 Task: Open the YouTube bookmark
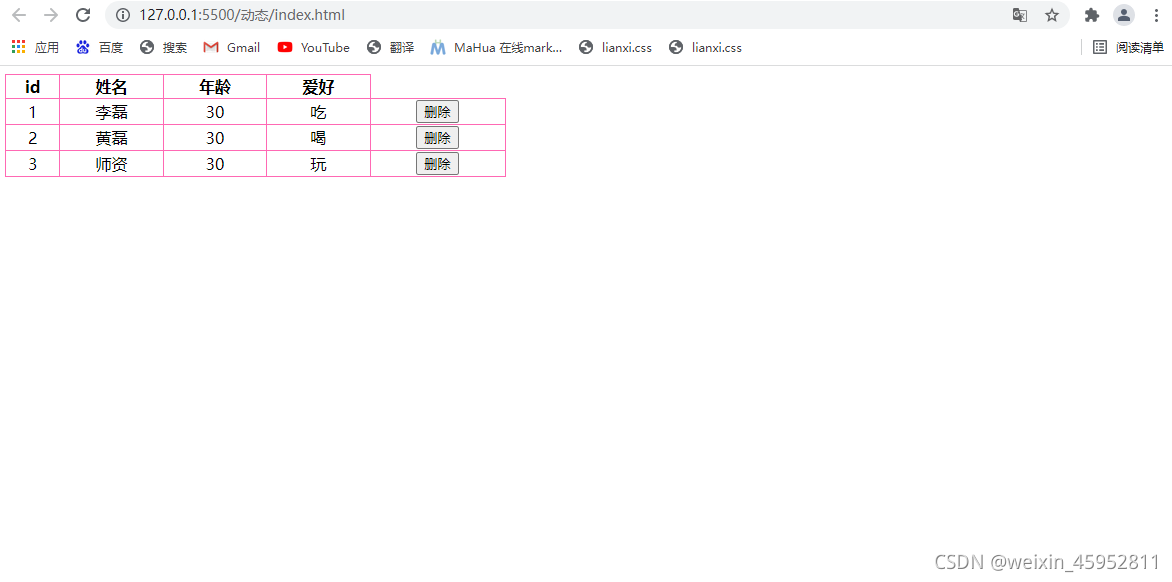click(x=313, y=47)
